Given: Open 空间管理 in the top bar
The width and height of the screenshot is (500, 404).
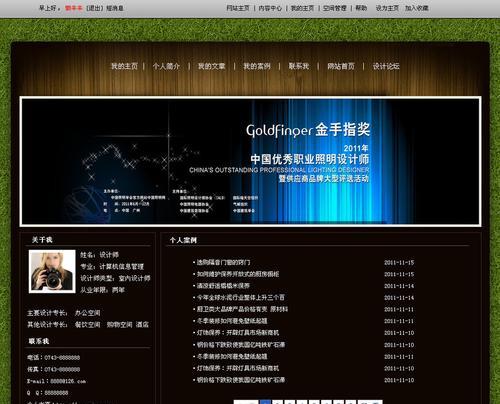Looking at the screenshot, I should coord(335,8).
